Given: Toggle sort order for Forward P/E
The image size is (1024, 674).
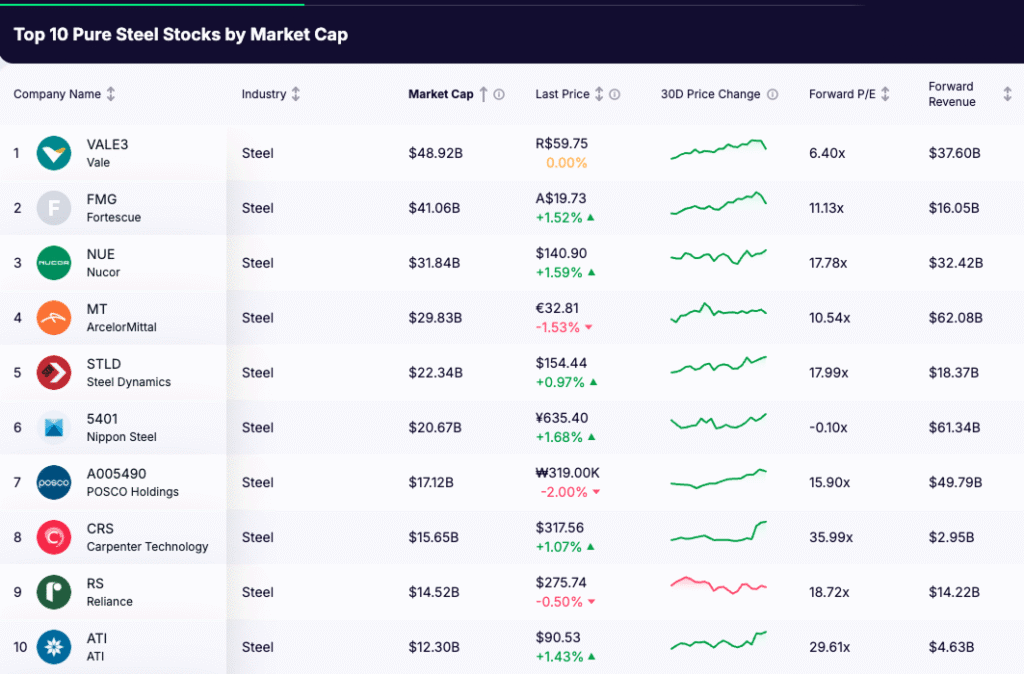Looking at the screenshot, I should 884,93.
